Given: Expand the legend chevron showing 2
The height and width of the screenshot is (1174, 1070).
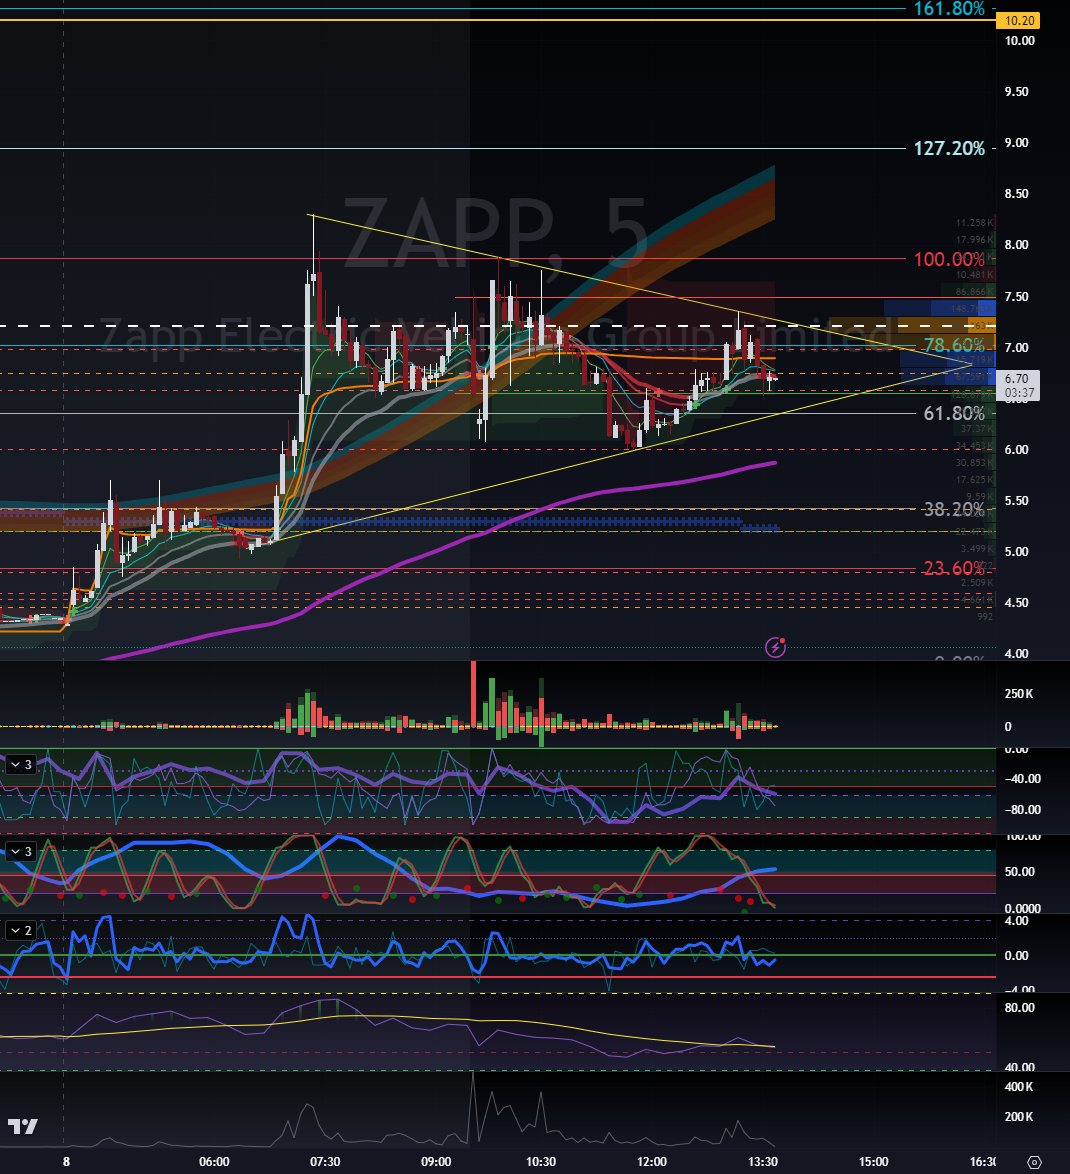Looking at the screenshot, I should (x=21, y=931).
